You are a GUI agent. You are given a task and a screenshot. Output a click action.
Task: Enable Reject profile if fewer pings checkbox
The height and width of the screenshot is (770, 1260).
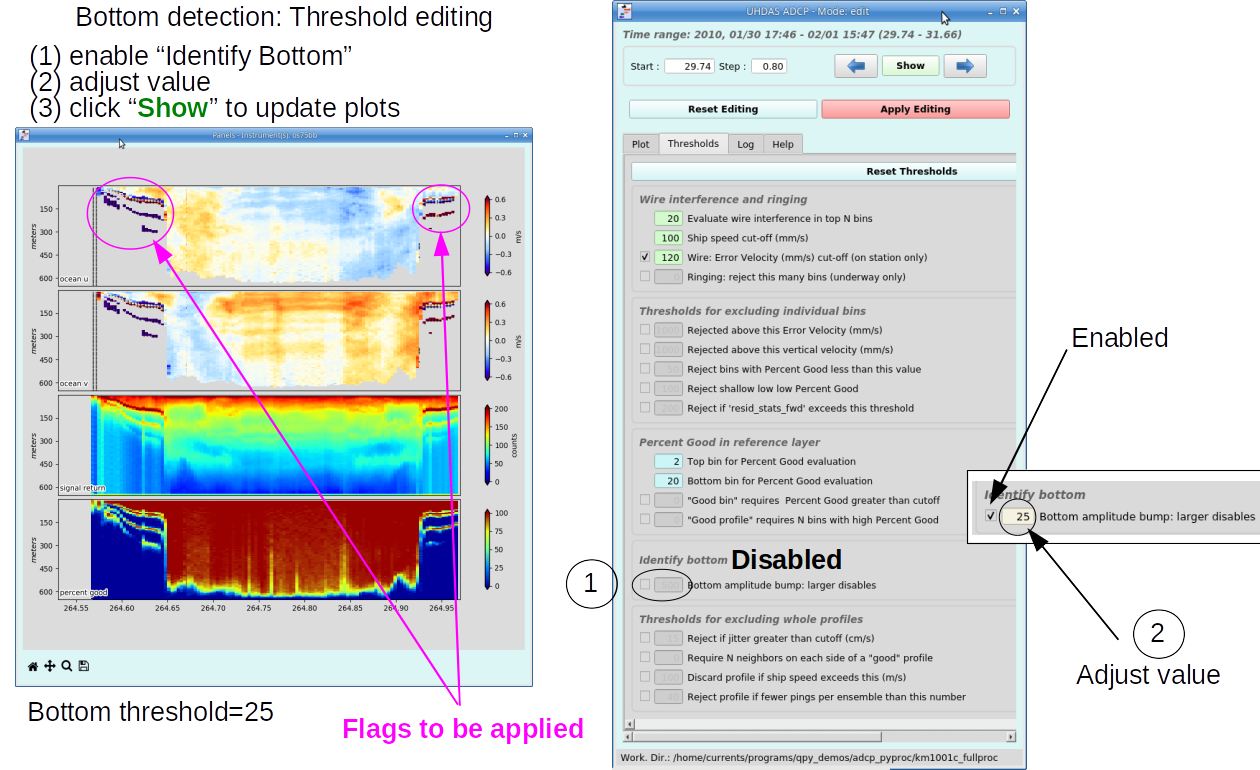645,697
